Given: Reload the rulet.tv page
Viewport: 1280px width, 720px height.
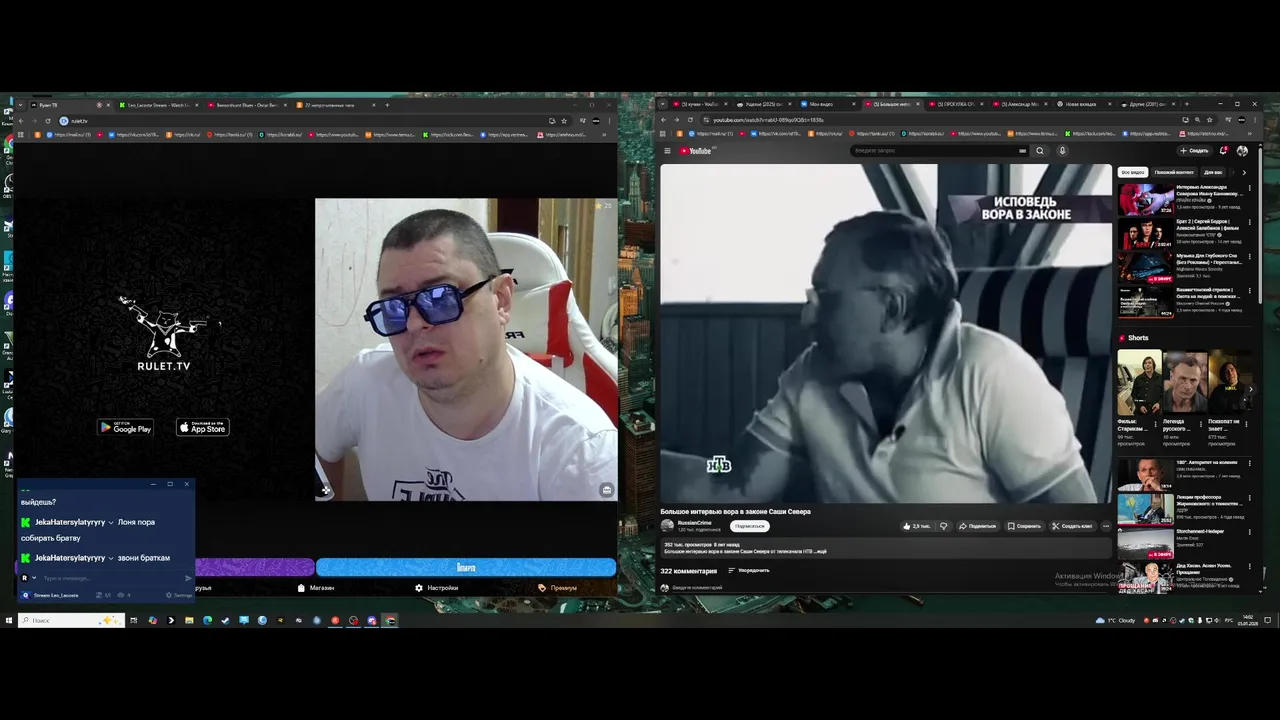Looking at the screenshot, I should [x=47, y=121].
